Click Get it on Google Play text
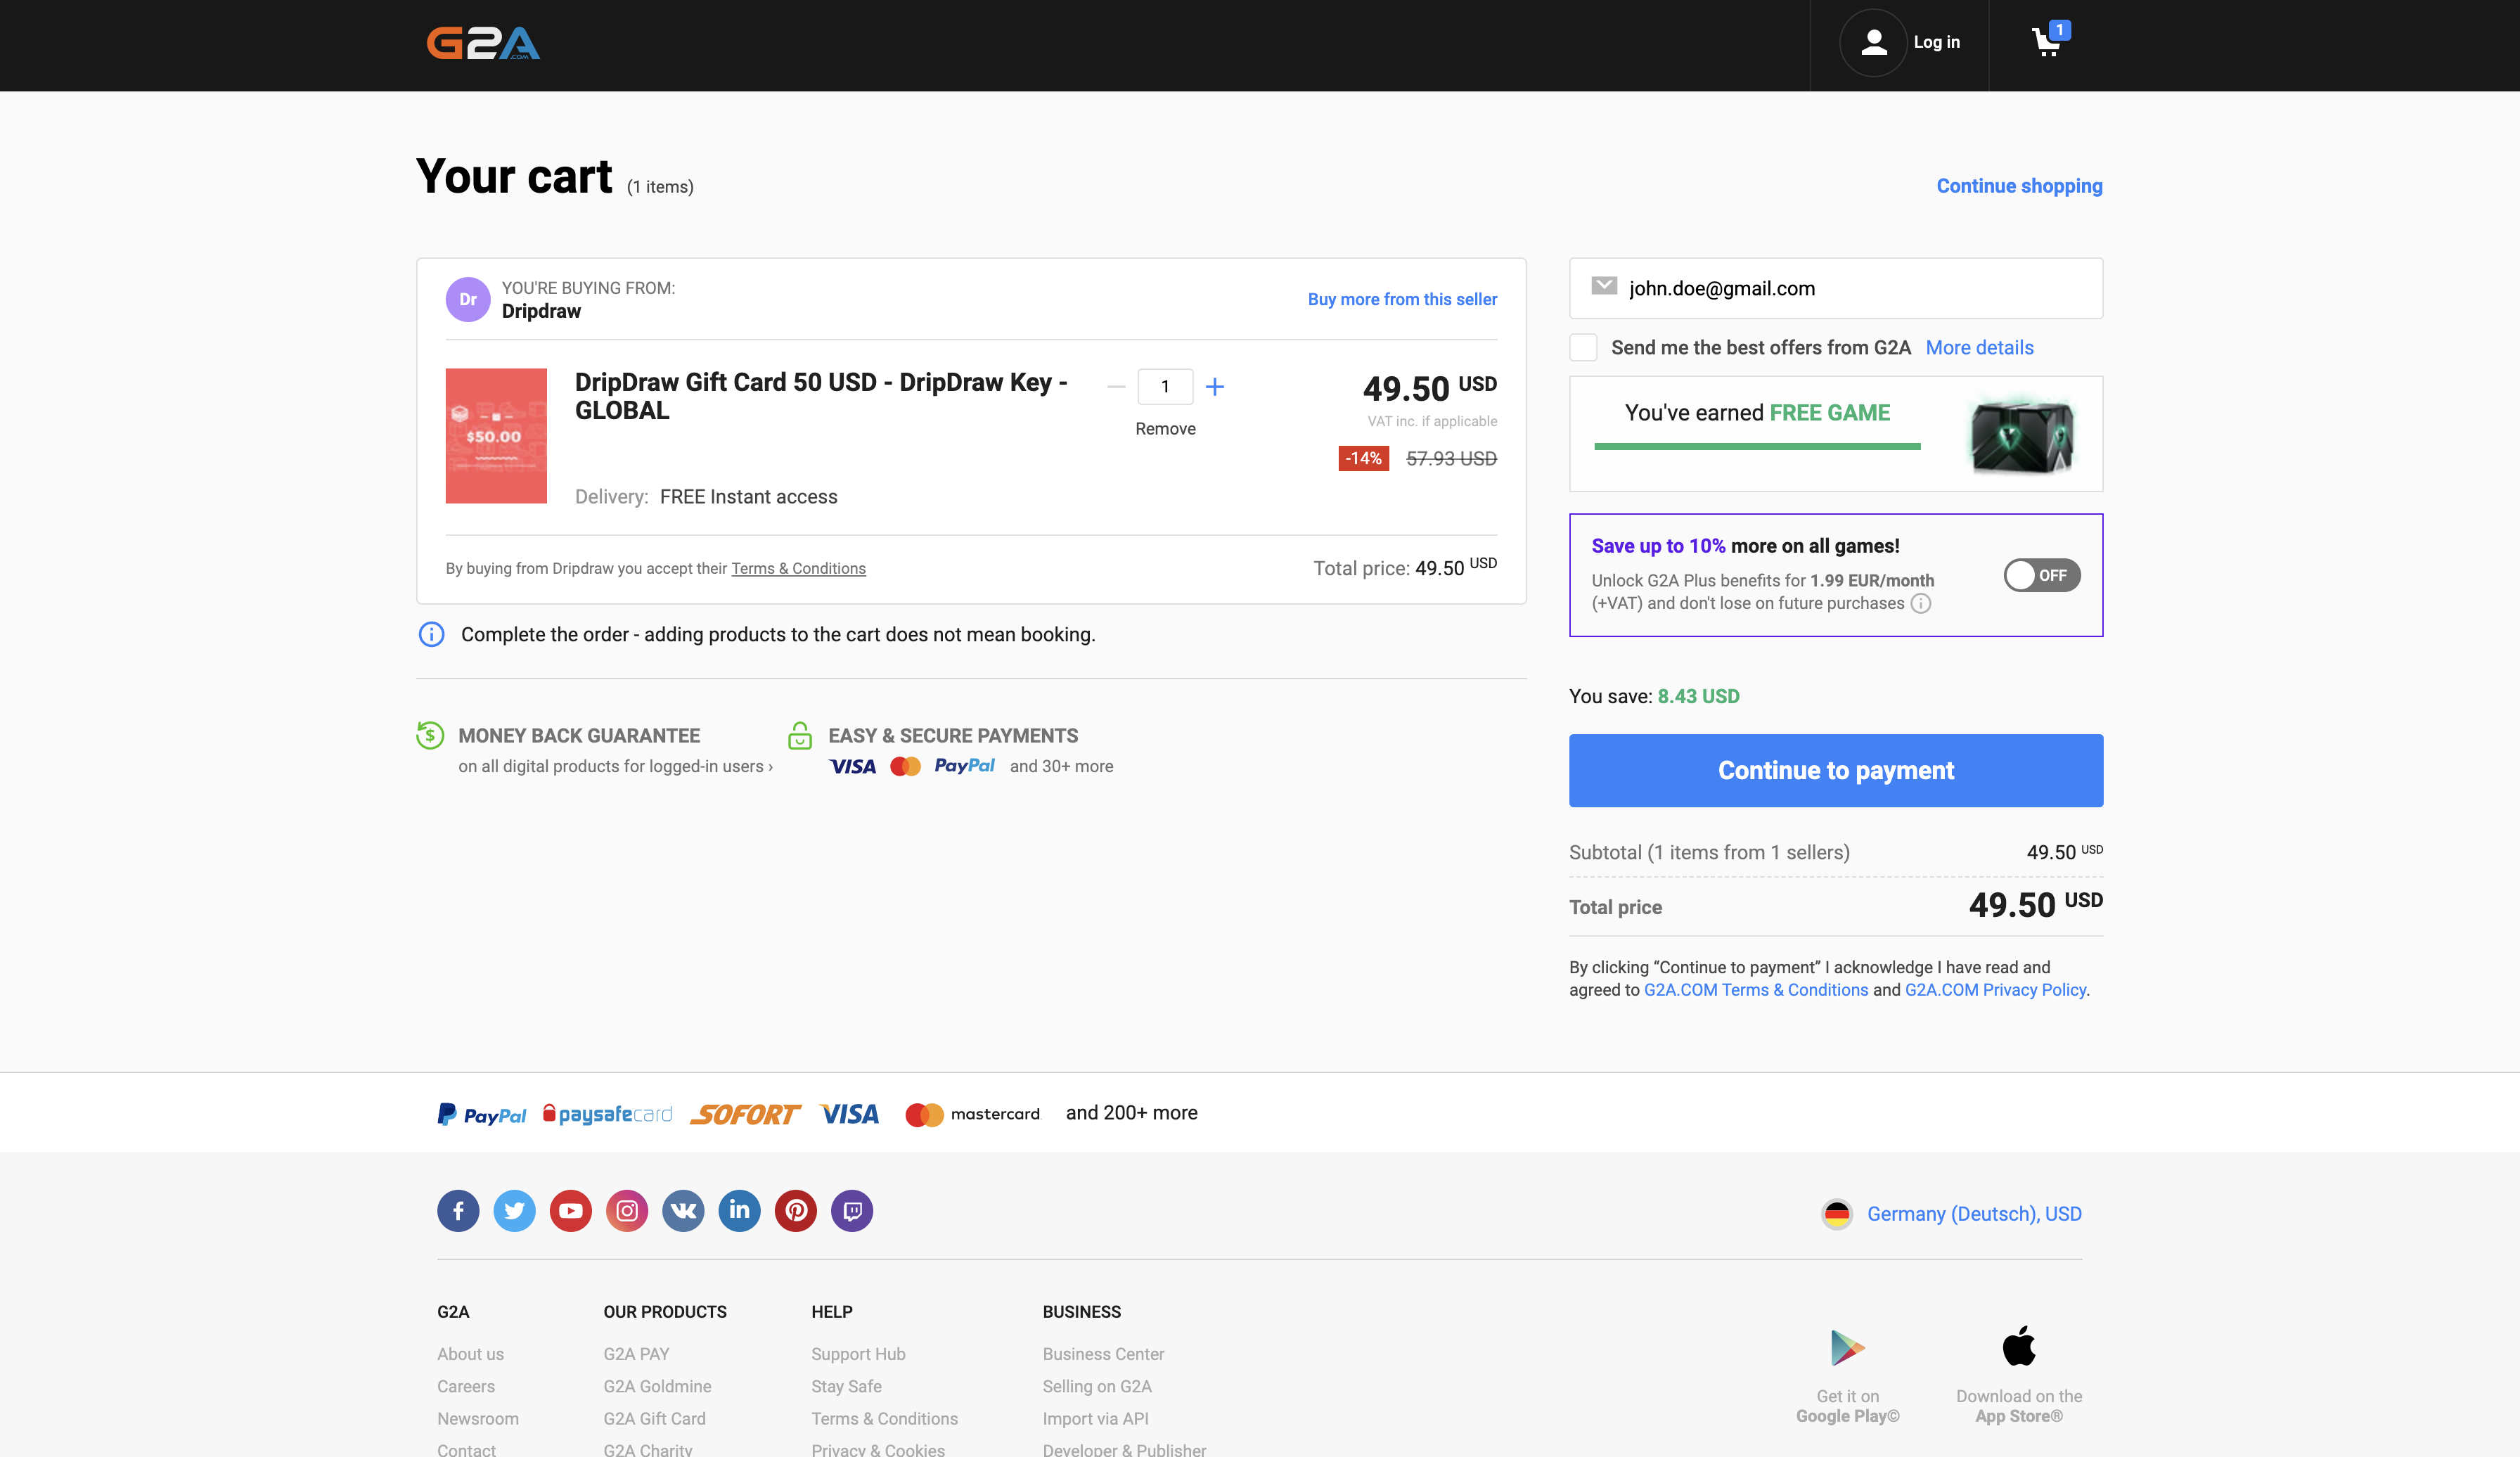This screenshot has height=1457, width=2520. tap(1847, 1406)
